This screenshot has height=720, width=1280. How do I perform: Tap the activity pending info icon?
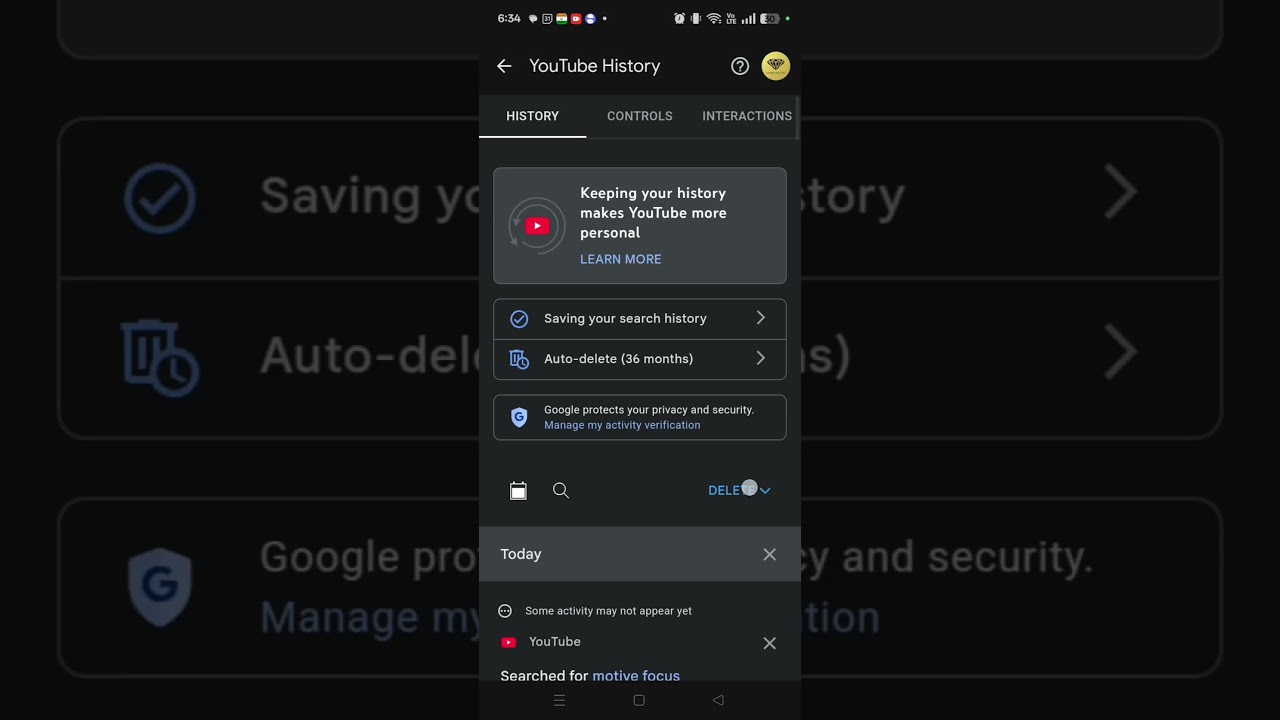pos(505,611)
